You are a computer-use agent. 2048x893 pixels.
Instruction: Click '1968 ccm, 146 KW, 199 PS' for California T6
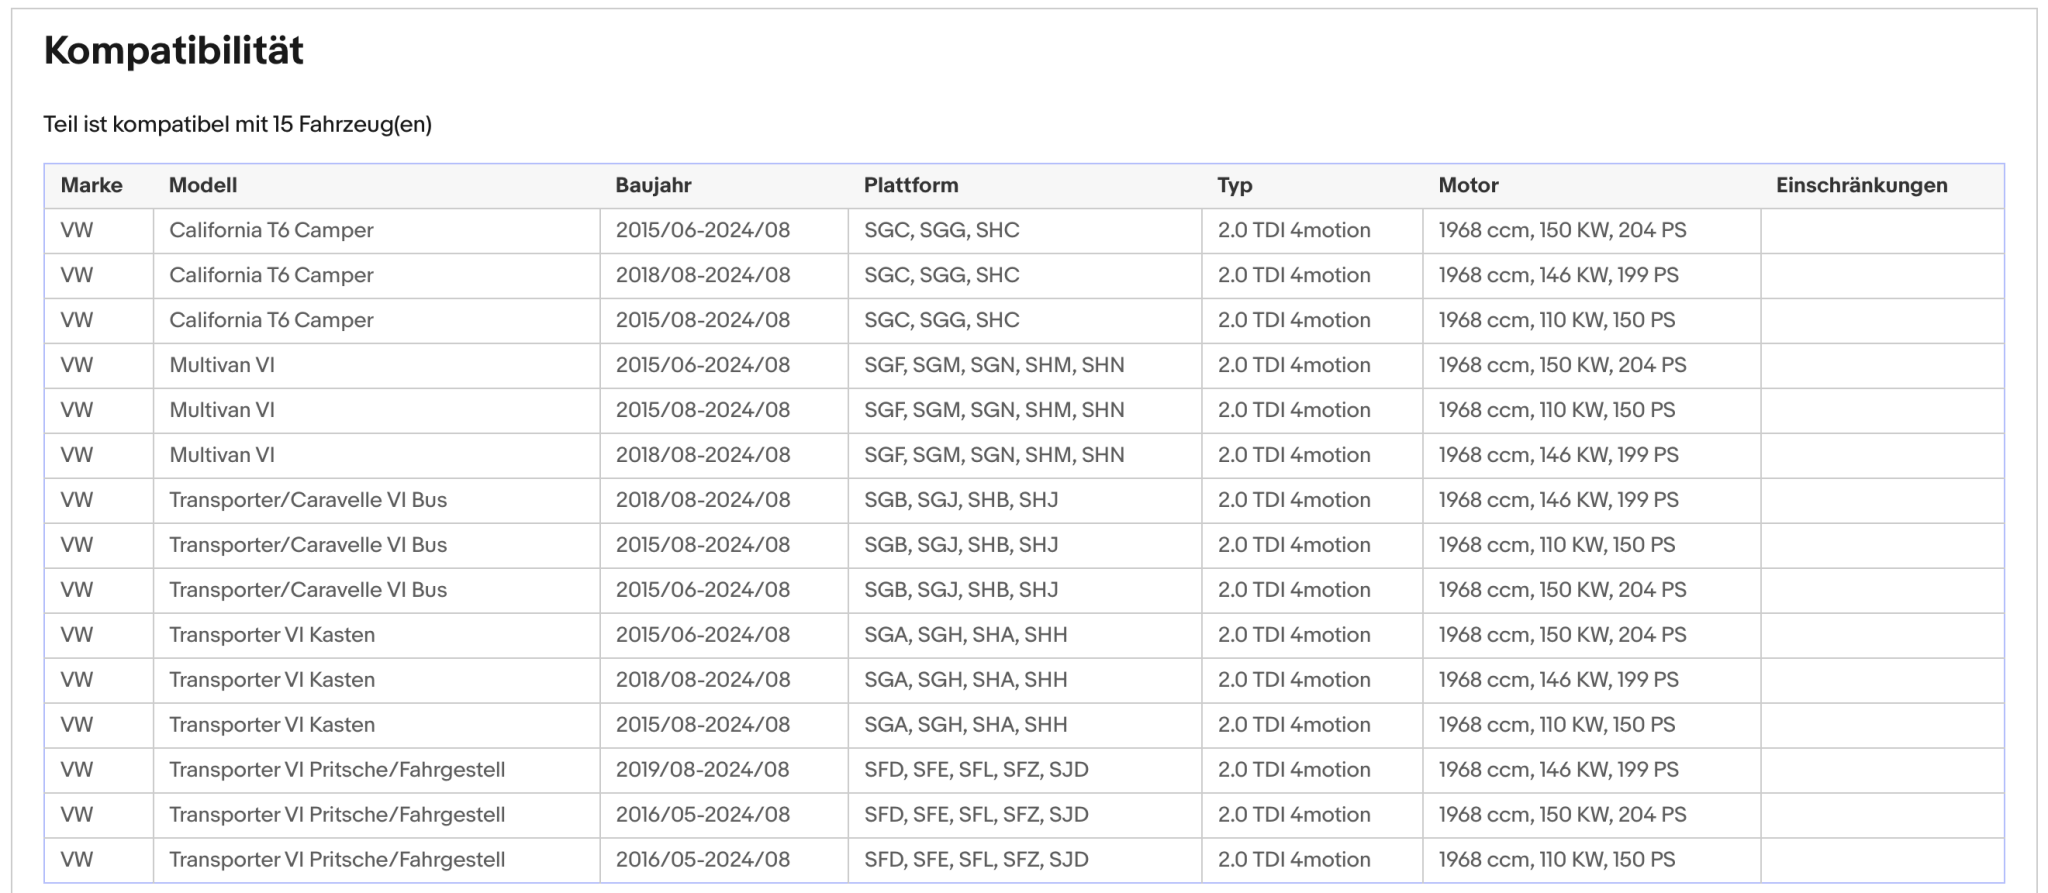[x=1558, y=275]
